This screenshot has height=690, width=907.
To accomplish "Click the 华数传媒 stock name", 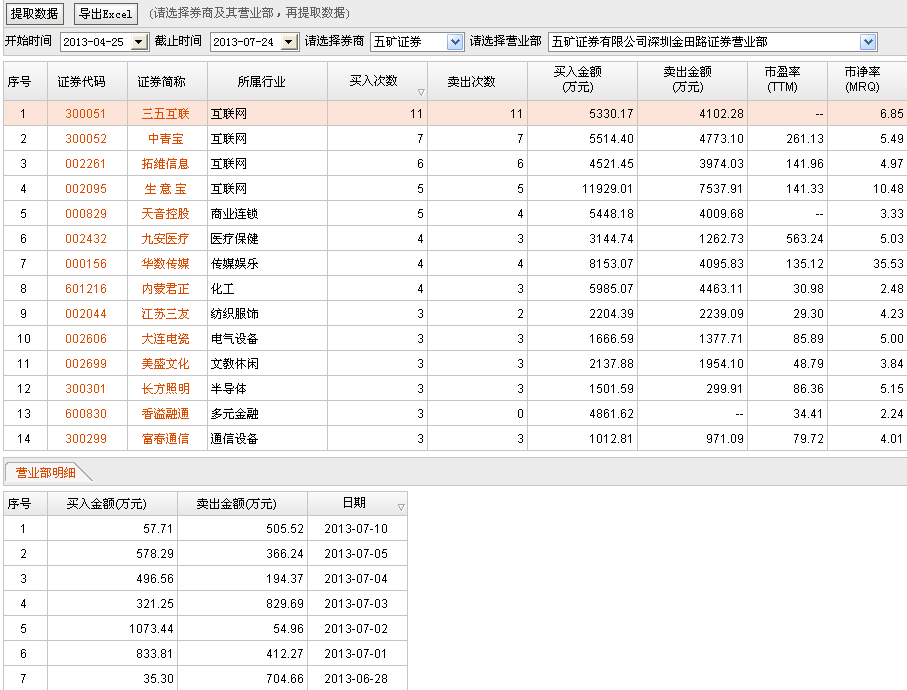I will point(165,264).
